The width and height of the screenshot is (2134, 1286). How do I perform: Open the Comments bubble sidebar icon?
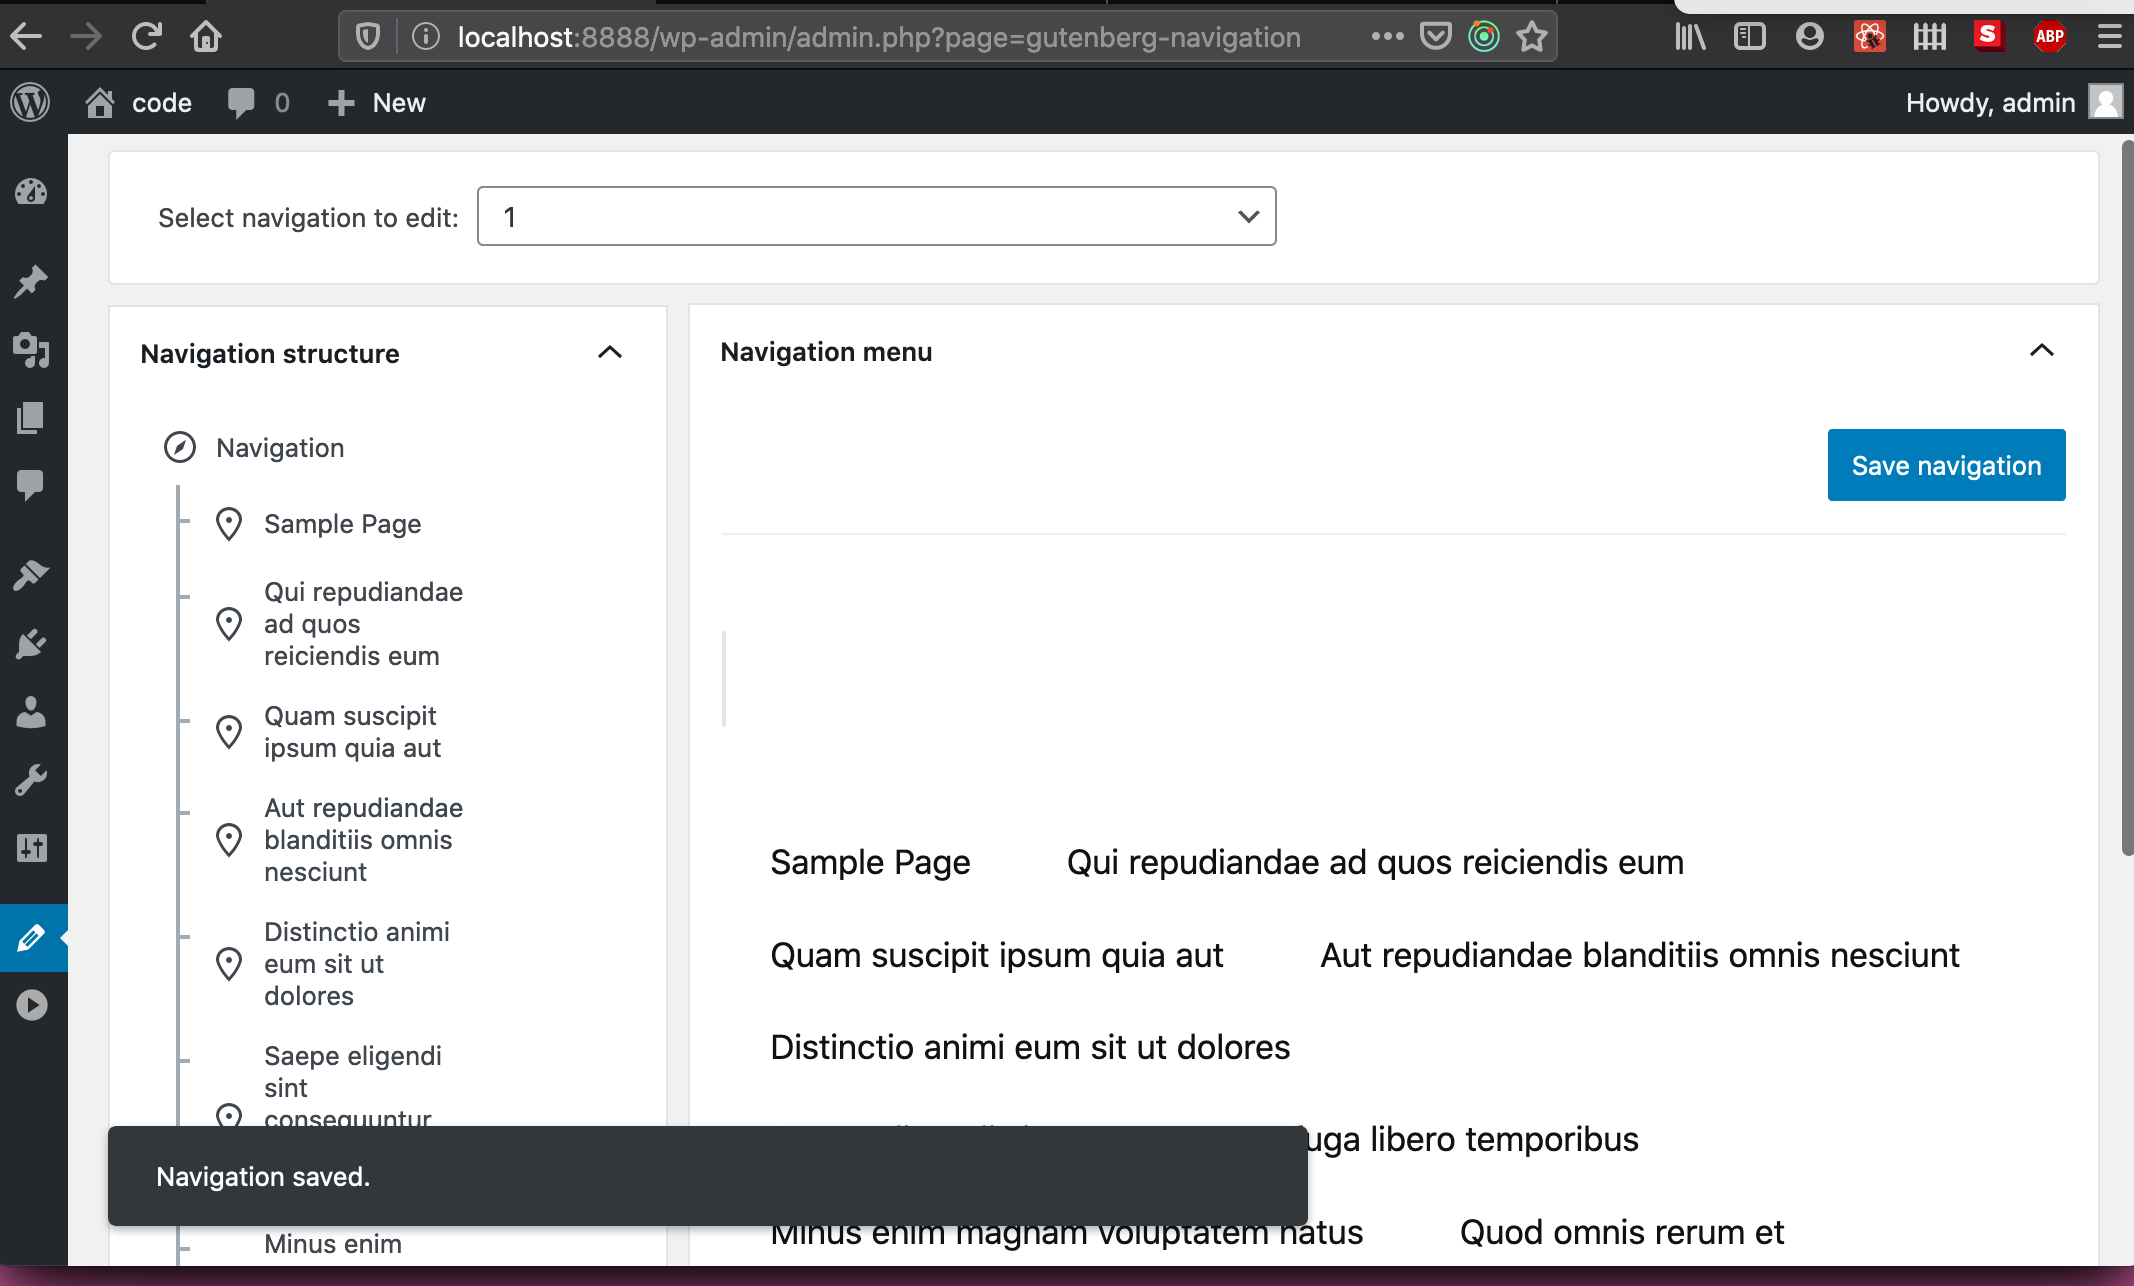(31, 486)
